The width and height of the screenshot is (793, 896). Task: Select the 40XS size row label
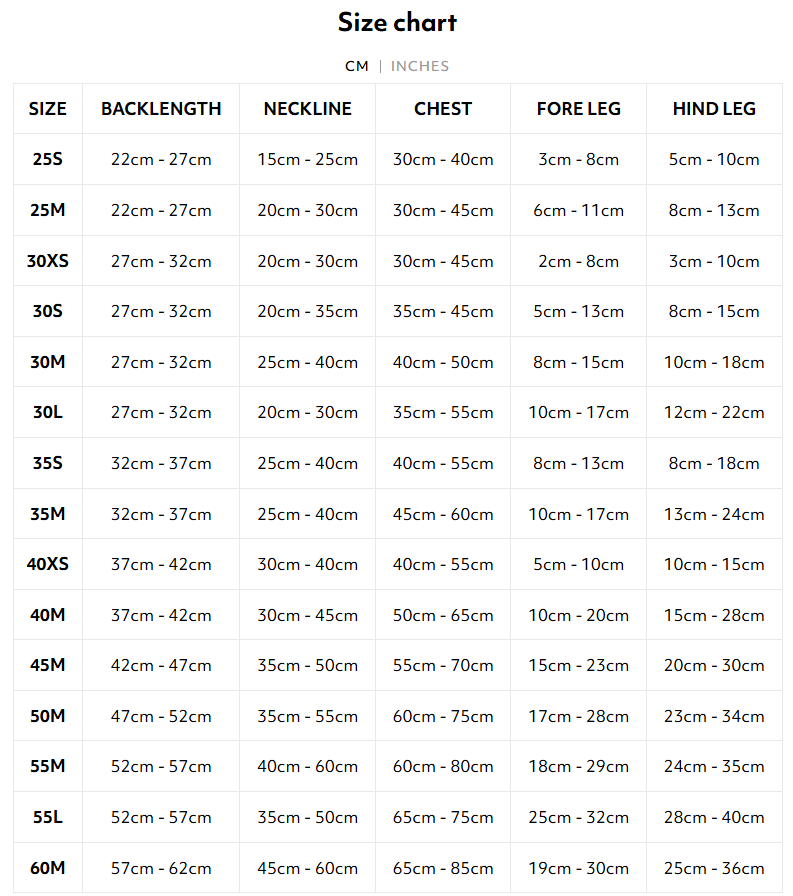tap(47, 565)
